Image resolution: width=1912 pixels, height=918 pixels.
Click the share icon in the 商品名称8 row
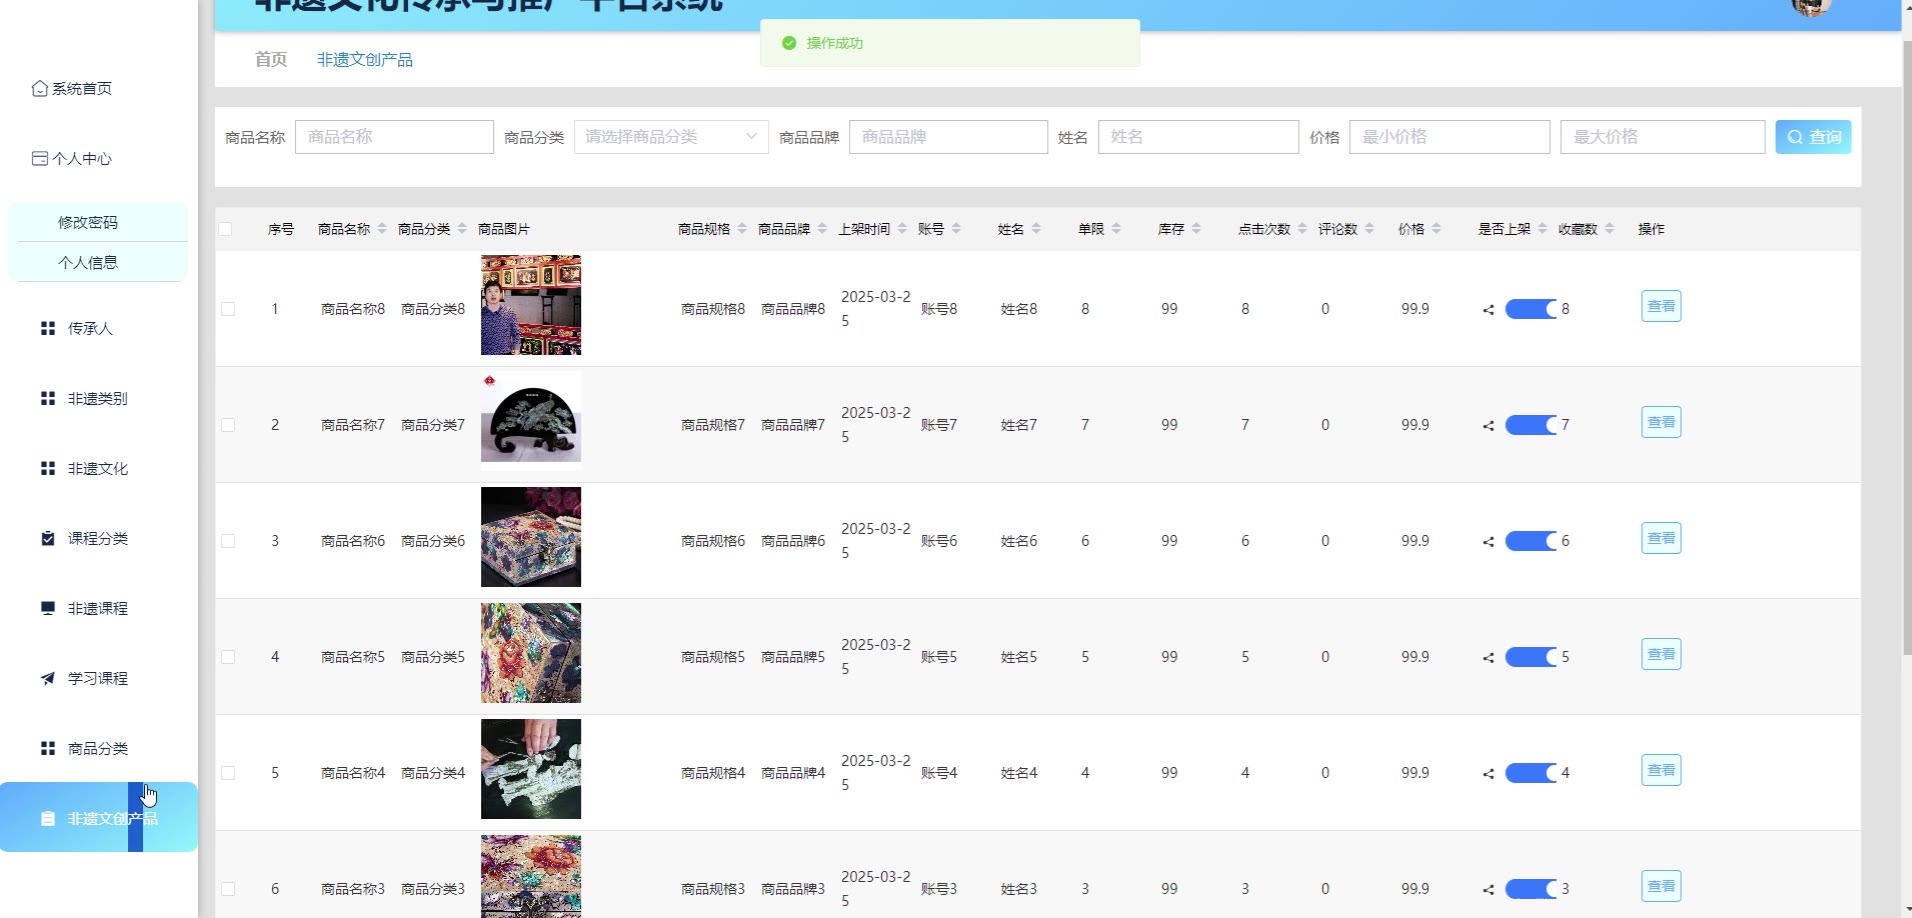(x=1488, y=310)
